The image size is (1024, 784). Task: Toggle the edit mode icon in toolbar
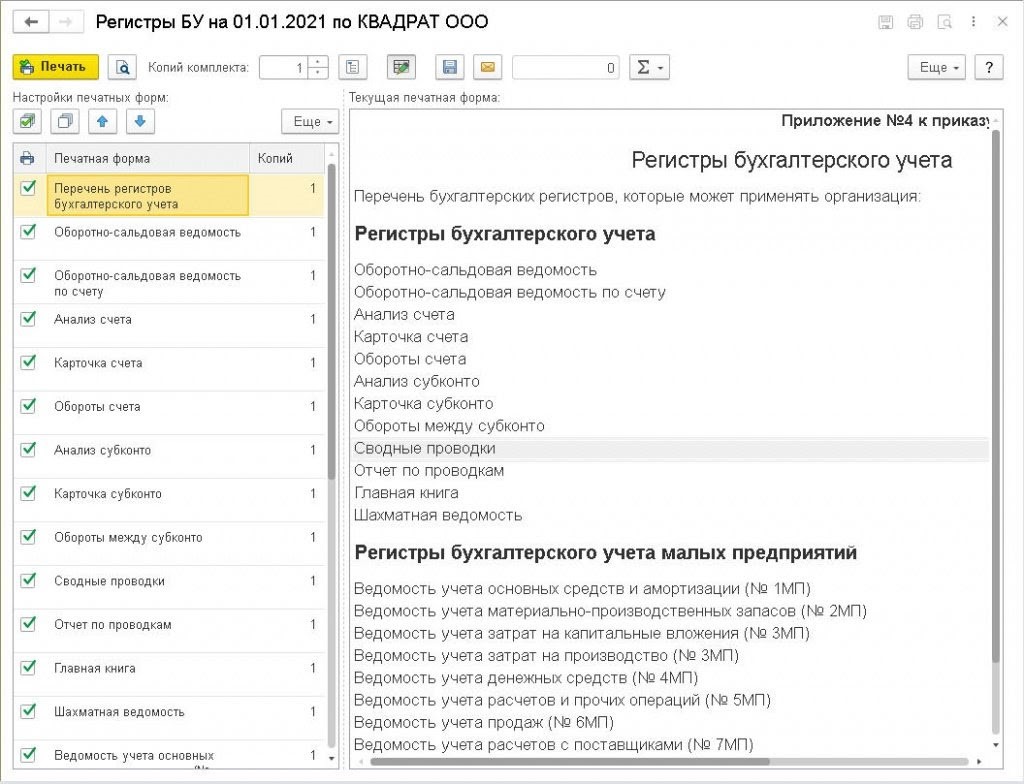point(402,67)
